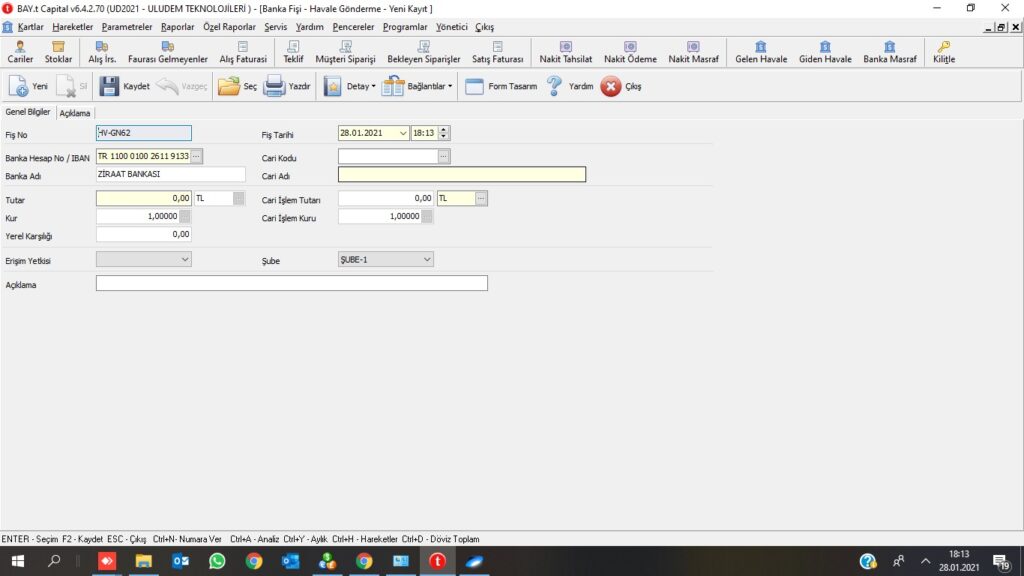
Task: Click the Stoklar toolbar icon
Action: pyautogui.click(x=58, y=52)
